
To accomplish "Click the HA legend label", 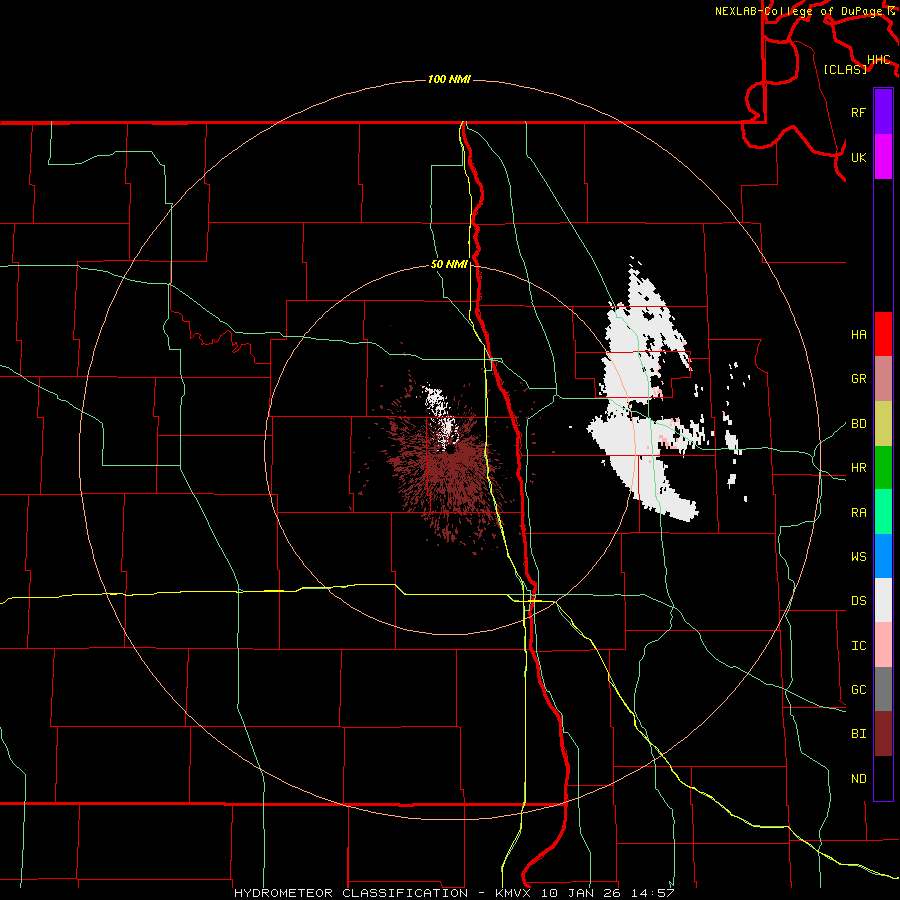I will point(858,335).
